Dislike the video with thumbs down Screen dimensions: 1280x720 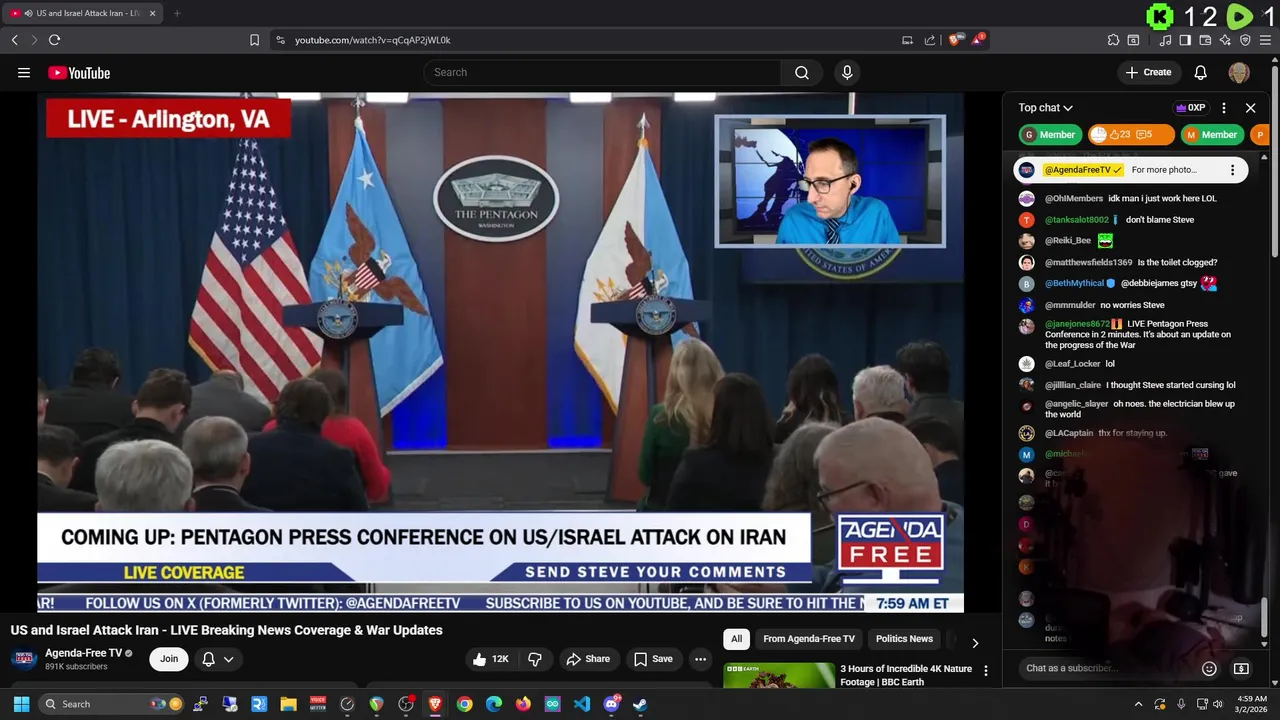point(535,659)
